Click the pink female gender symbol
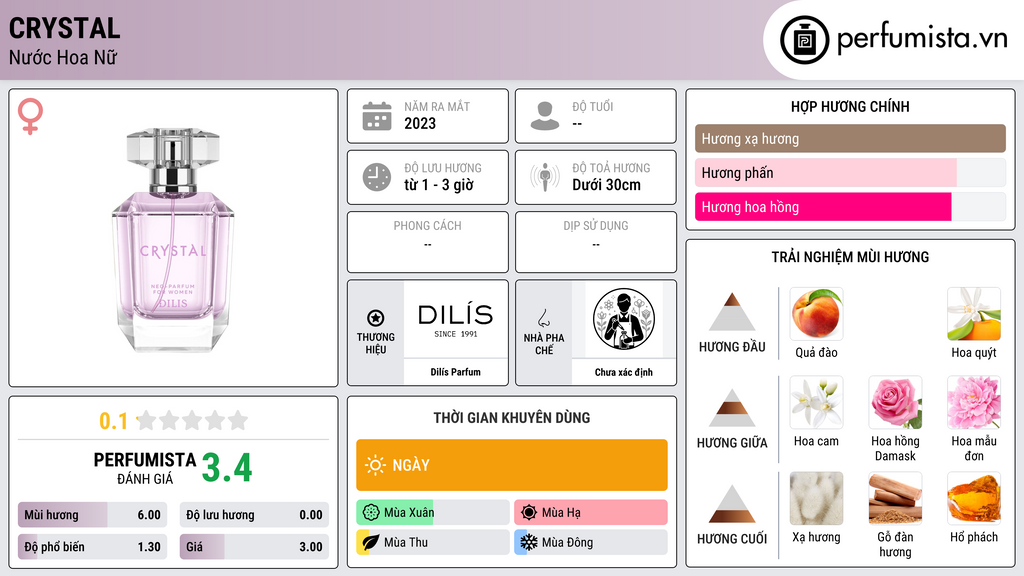This screenshot has width=1024, height=576. (30, 116)
